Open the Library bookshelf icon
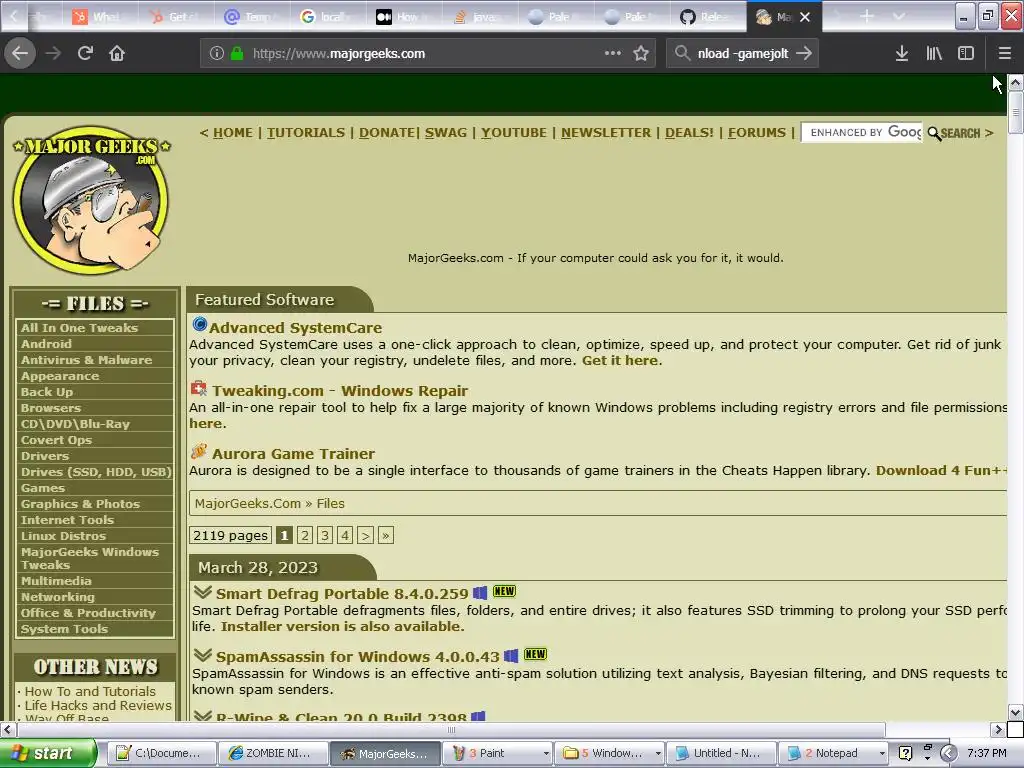 click(x=934, y=53)
